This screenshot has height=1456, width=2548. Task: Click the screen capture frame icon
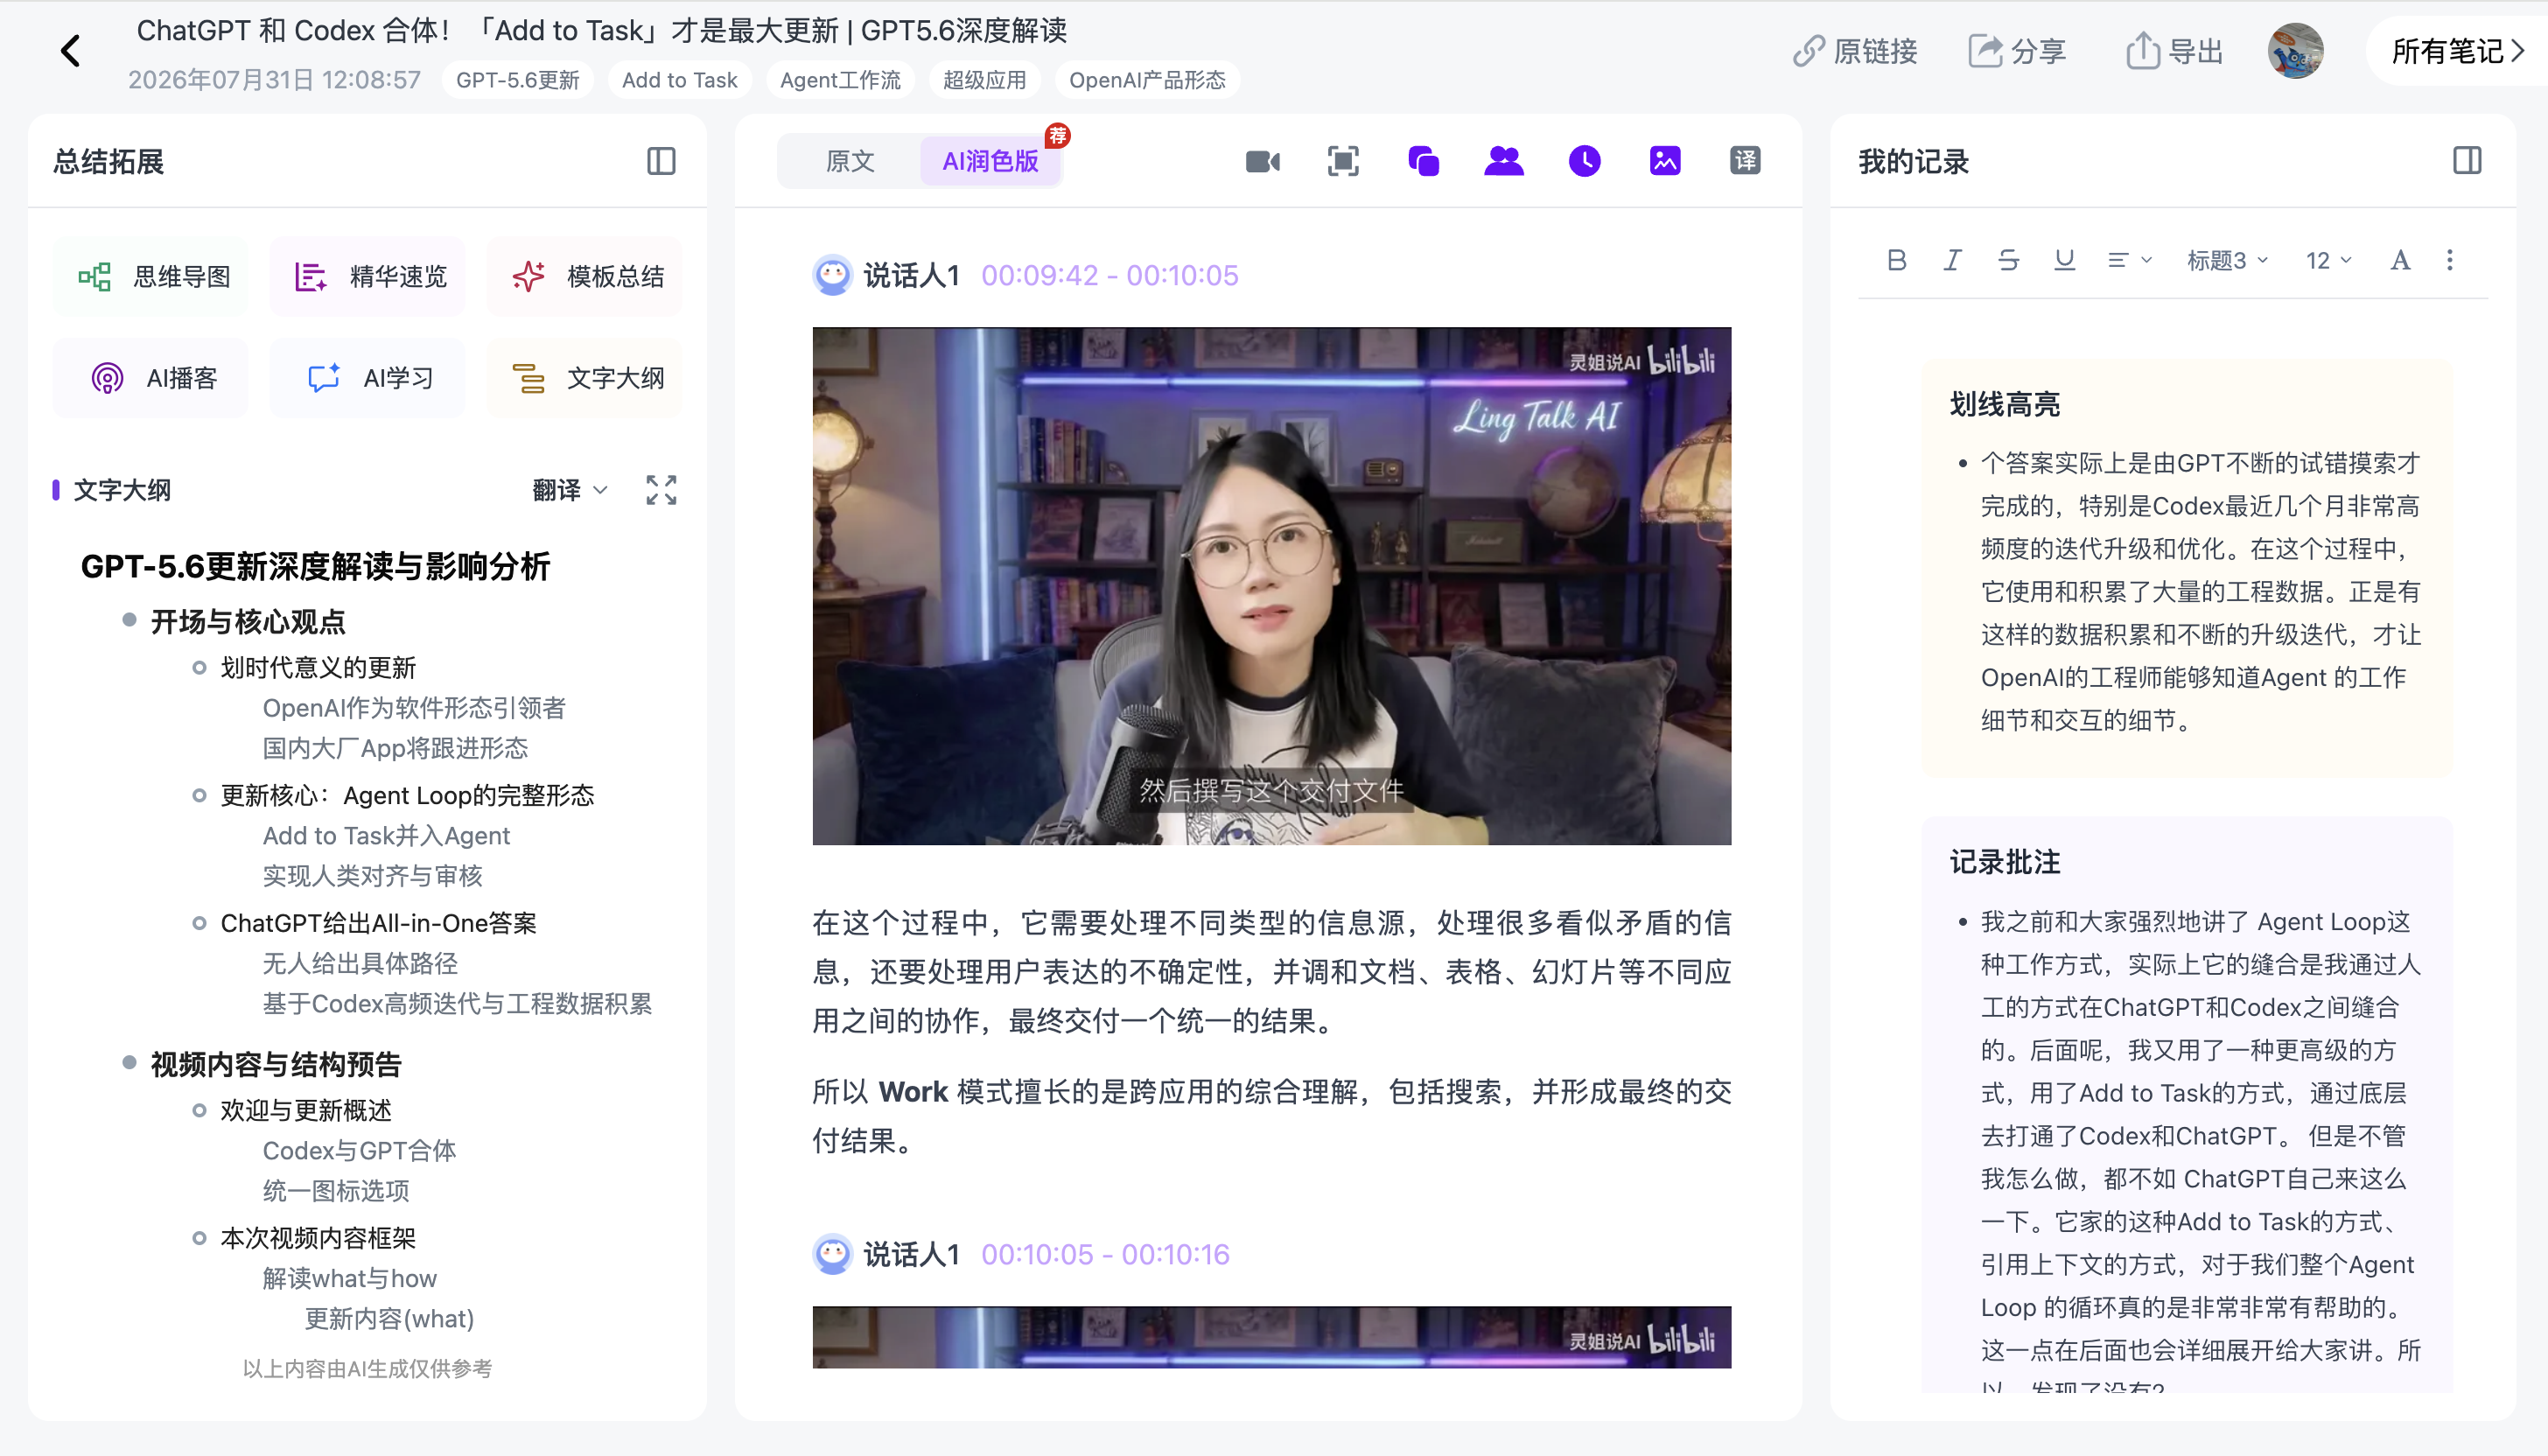coord(1343,161)
